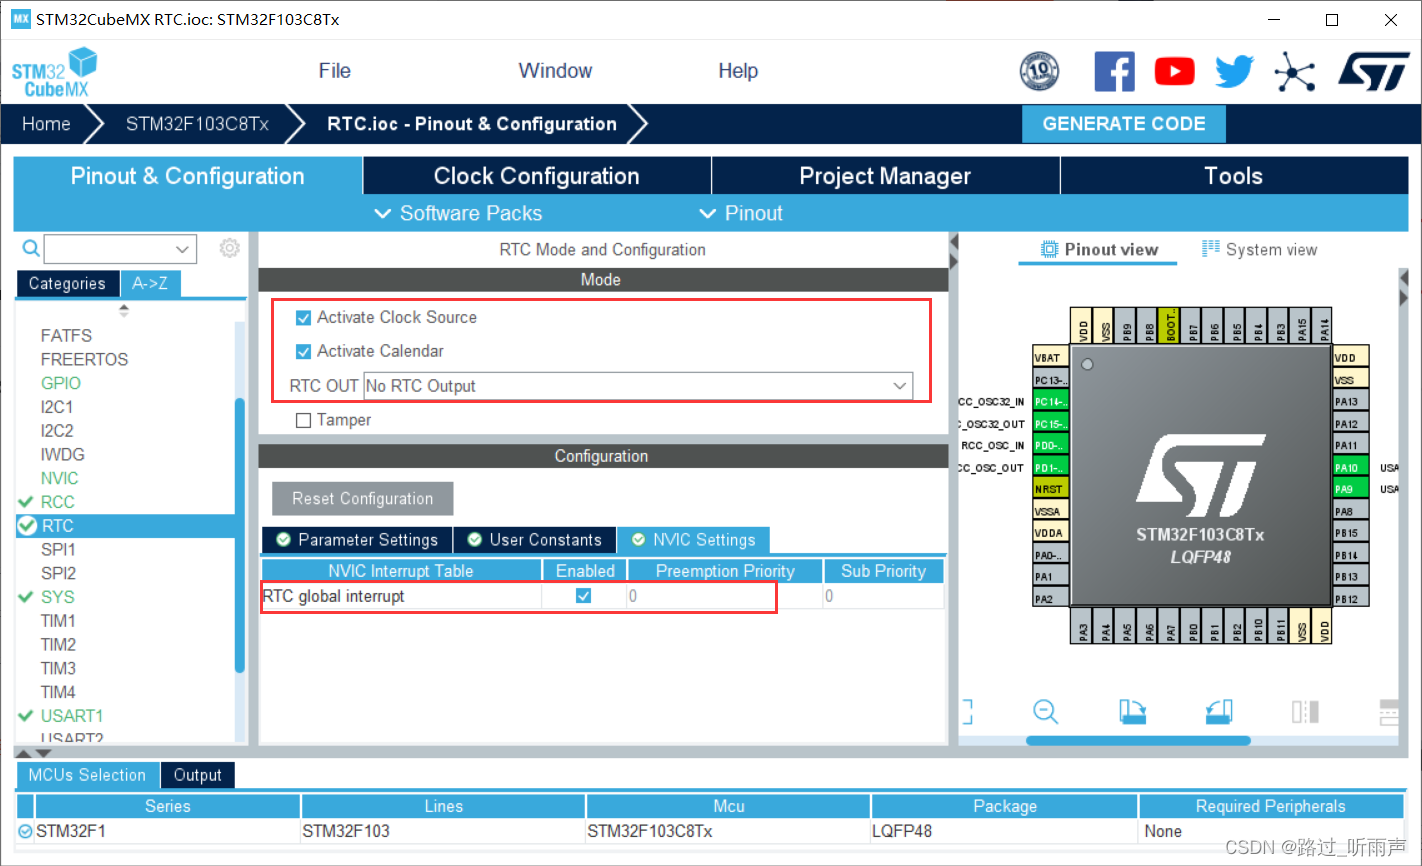Open the Window menu
Screen dimensions: 1422x866
tap(555, 71)
